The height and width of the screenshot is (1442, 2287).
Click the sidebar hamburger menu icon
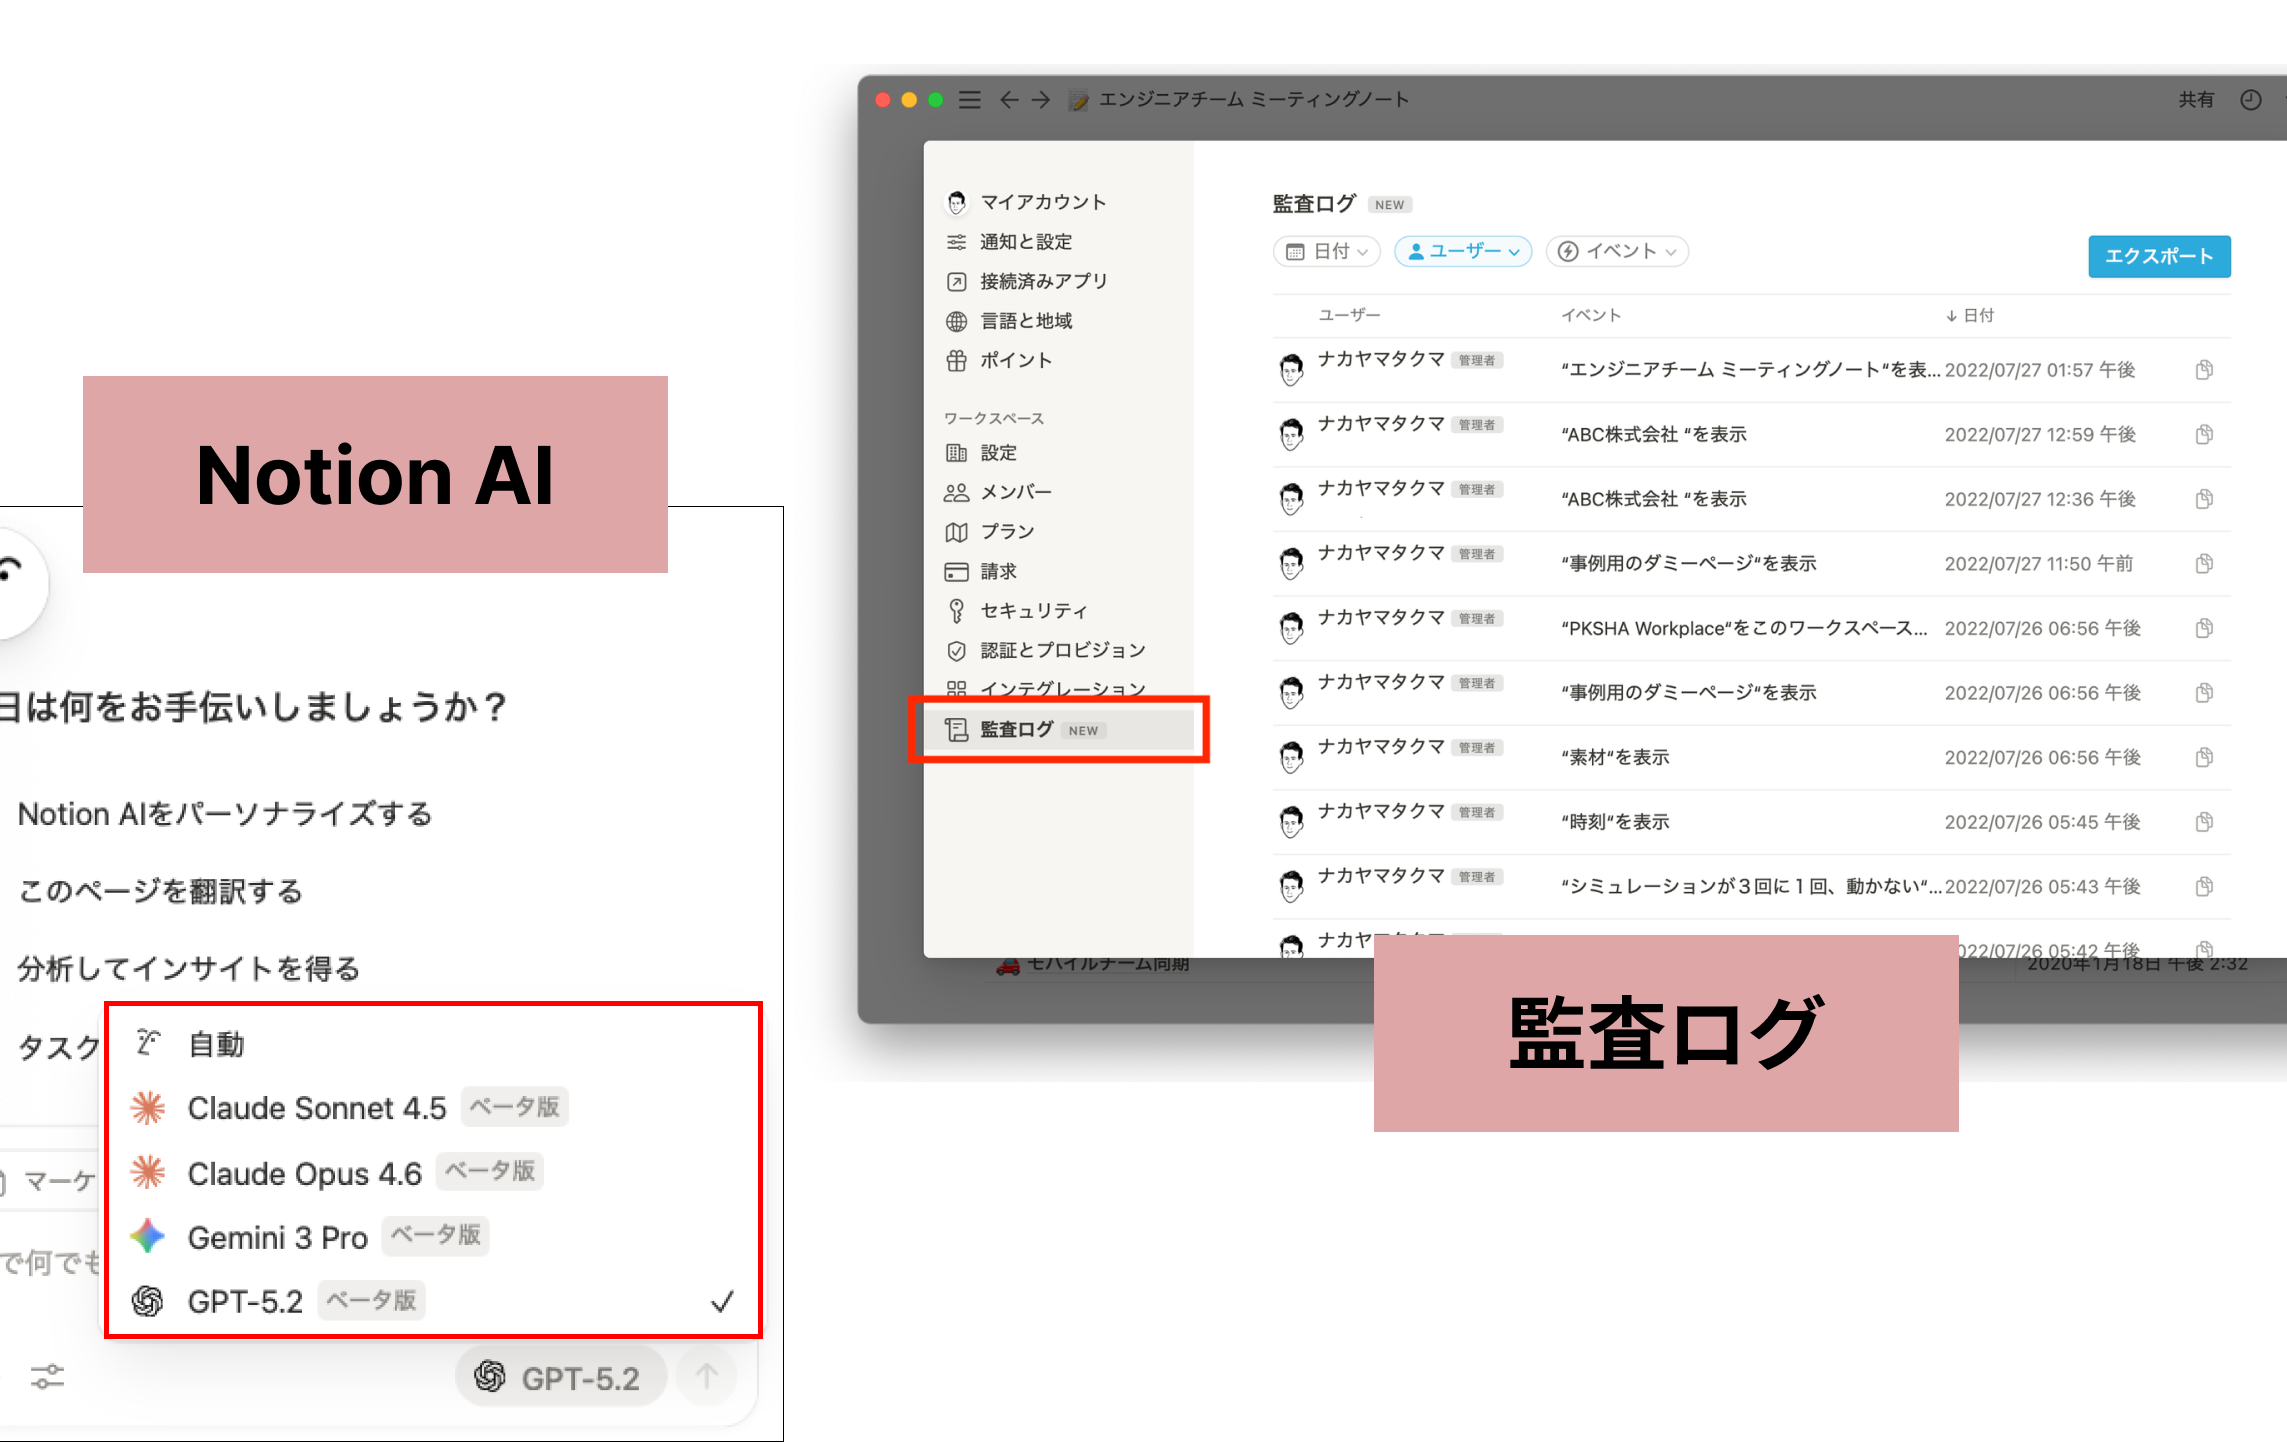point(969,100)
